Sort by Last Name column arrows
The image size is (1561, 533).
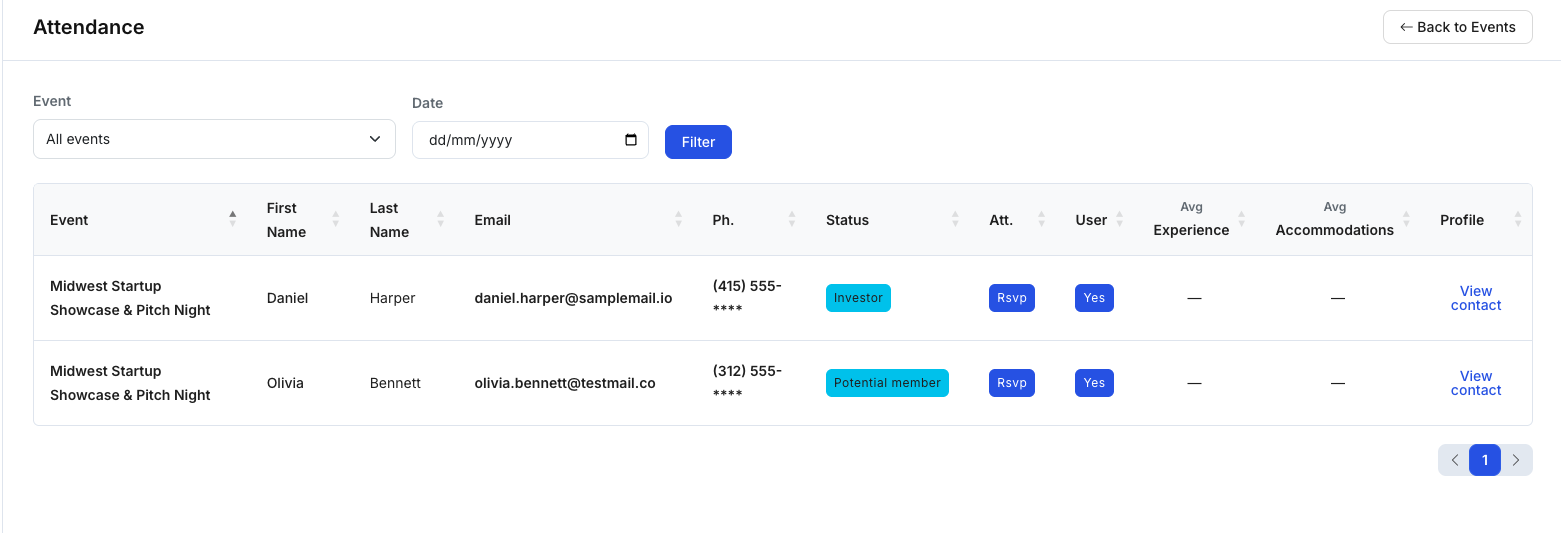[x=441, y=219]
